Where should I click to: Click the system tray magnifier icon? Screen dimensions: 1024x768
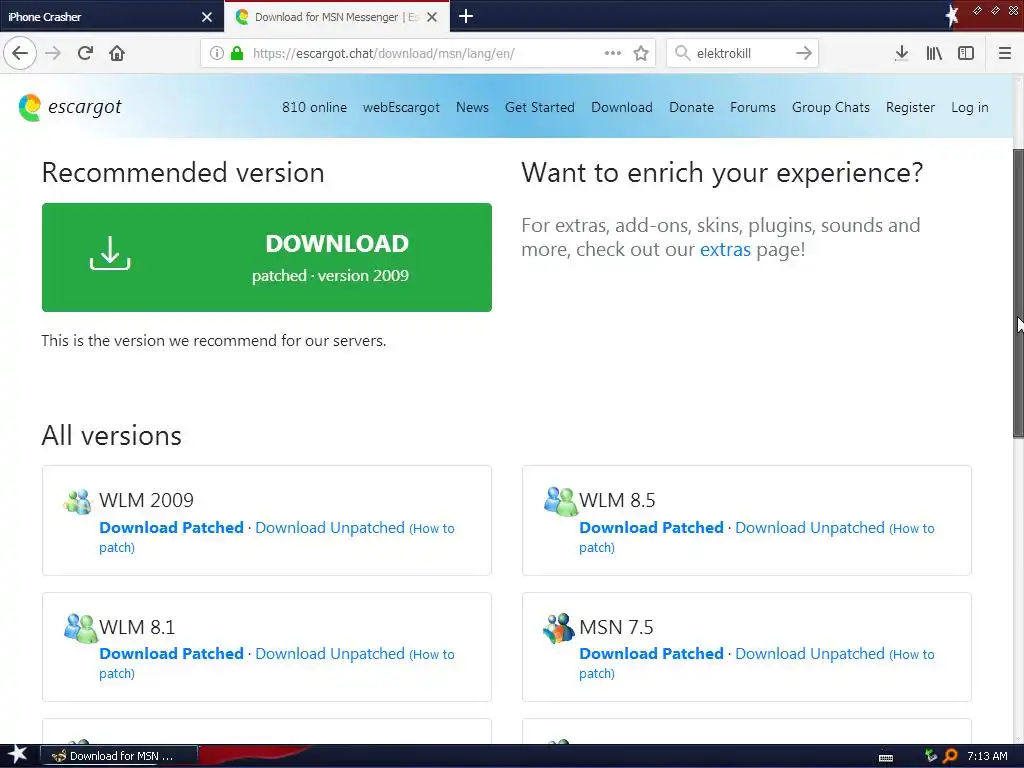pos(950,756)
